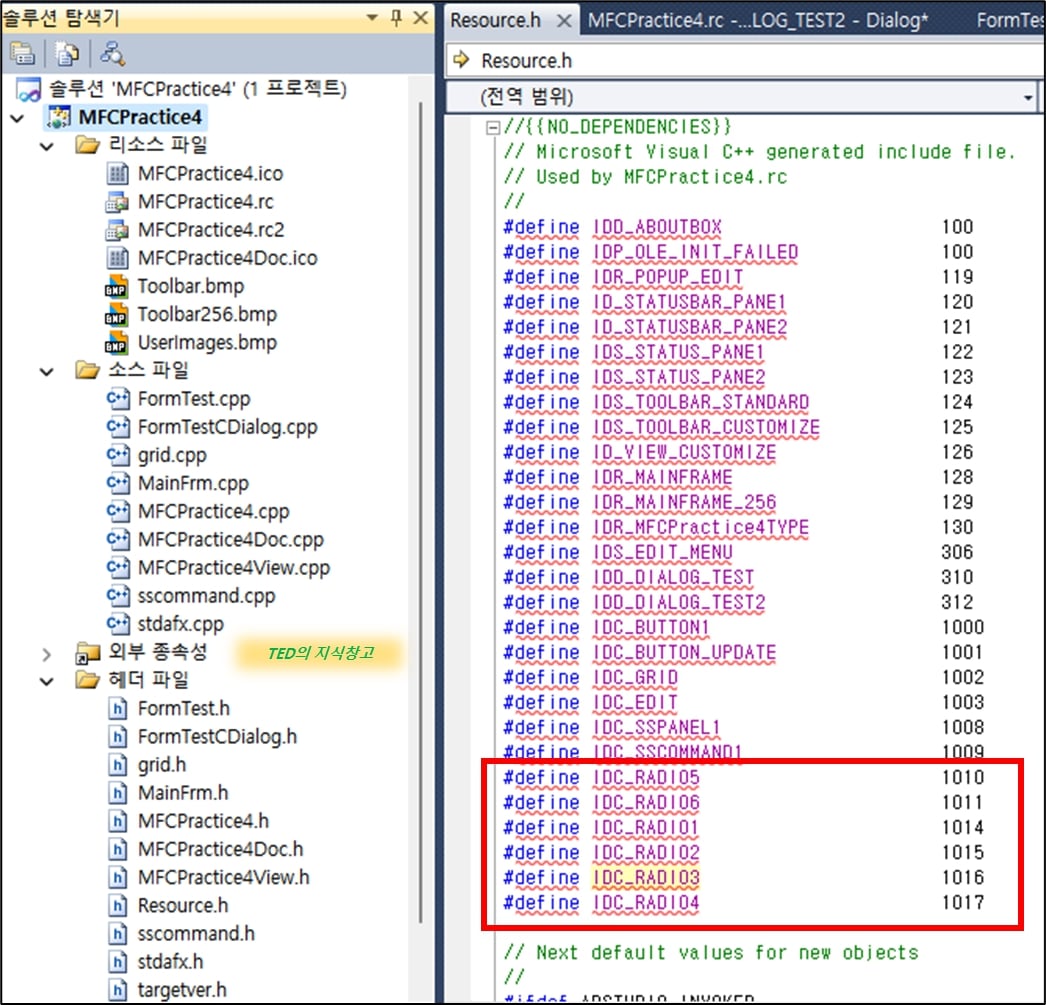Select FormTestCDialog.h header file

217,736
